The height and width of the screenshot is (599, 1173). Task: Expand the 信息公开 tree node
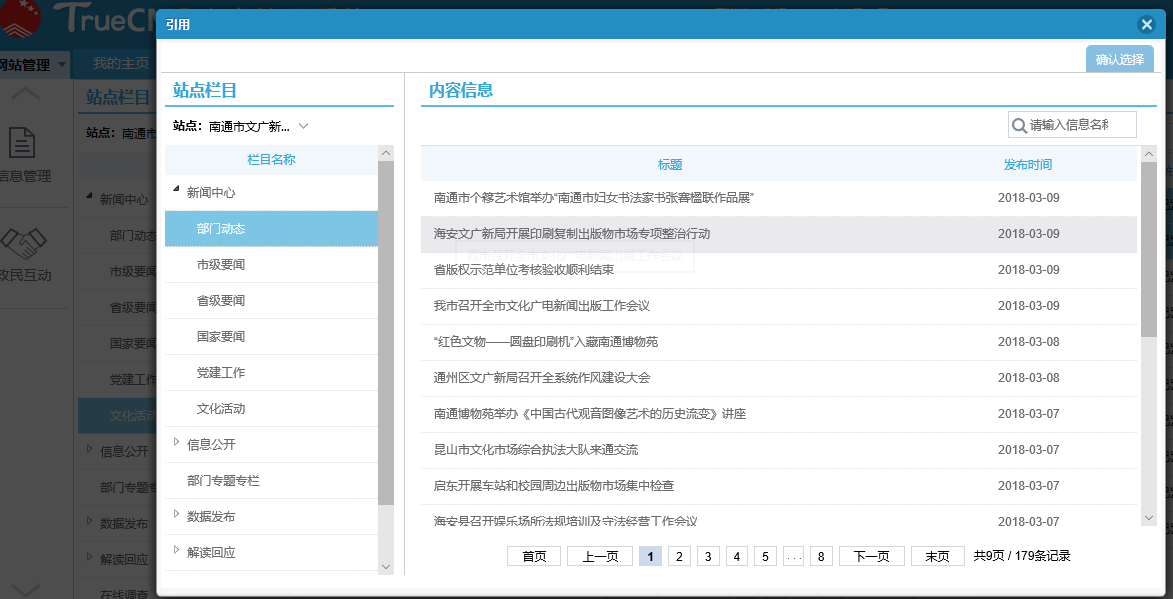click(177, 443)
